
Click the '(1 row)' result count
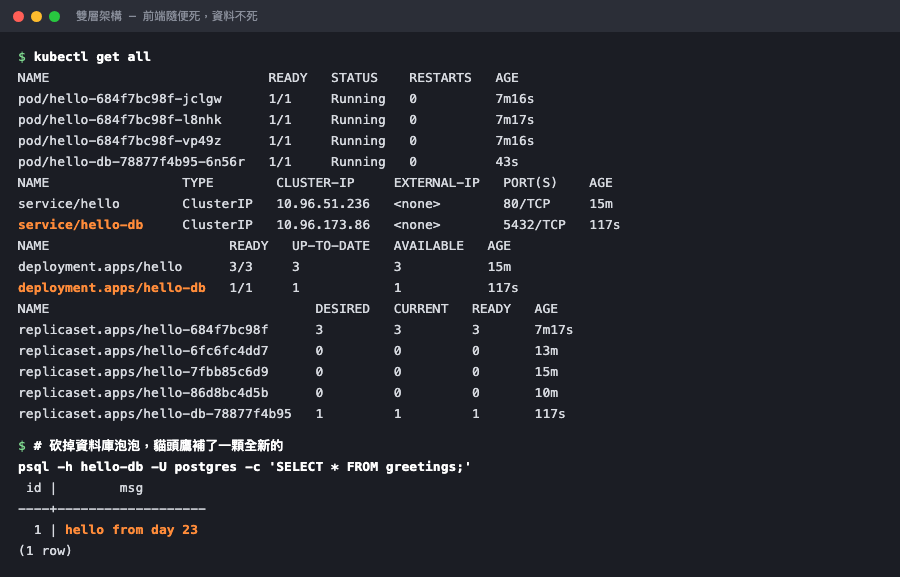(x=45, y=551)
